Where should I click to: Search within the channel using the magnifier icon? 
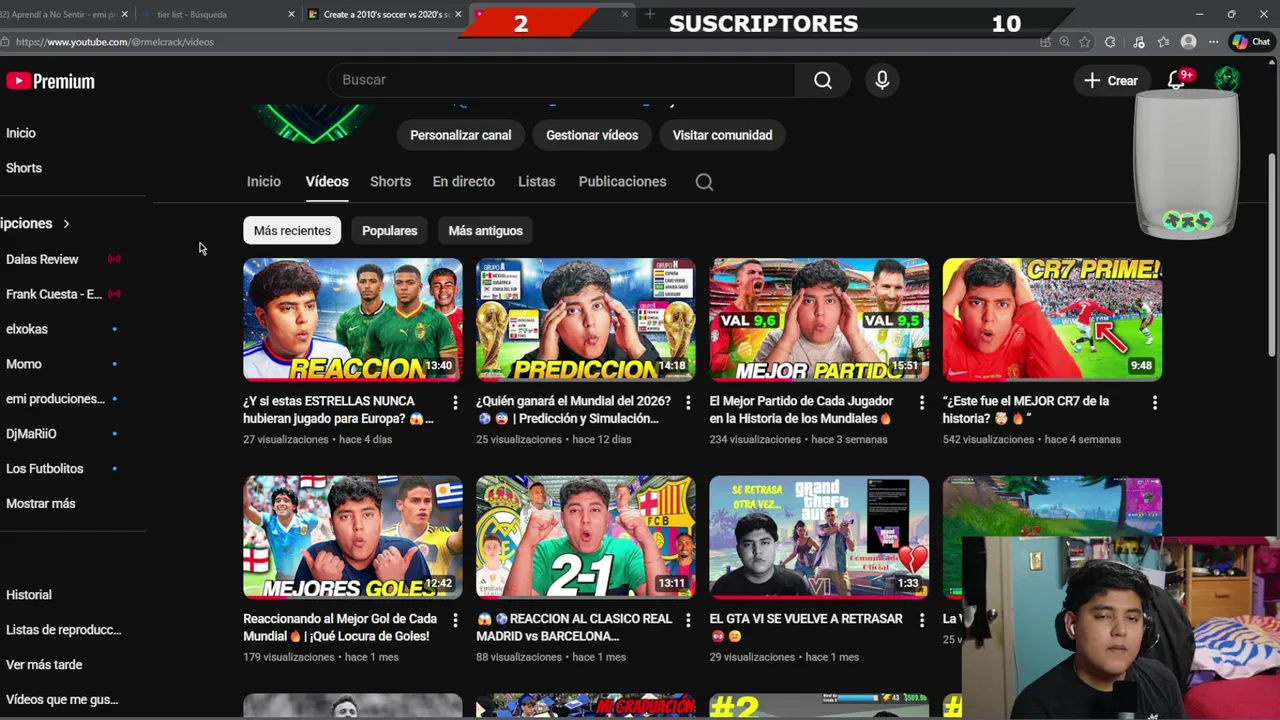click(x=704, y=182)
